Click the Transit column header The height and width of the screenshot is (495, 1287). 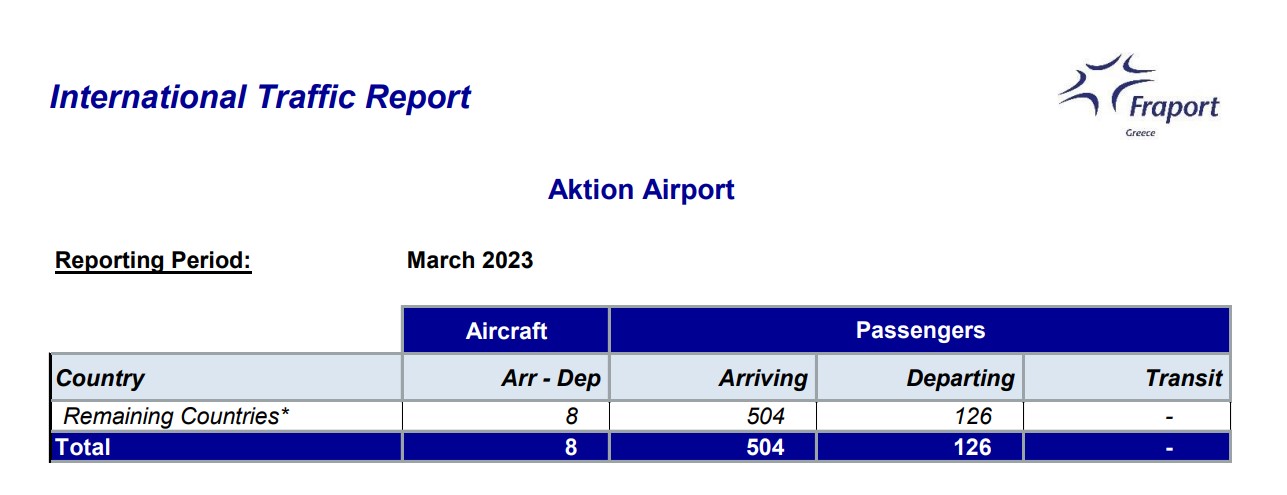(1127, 378)
